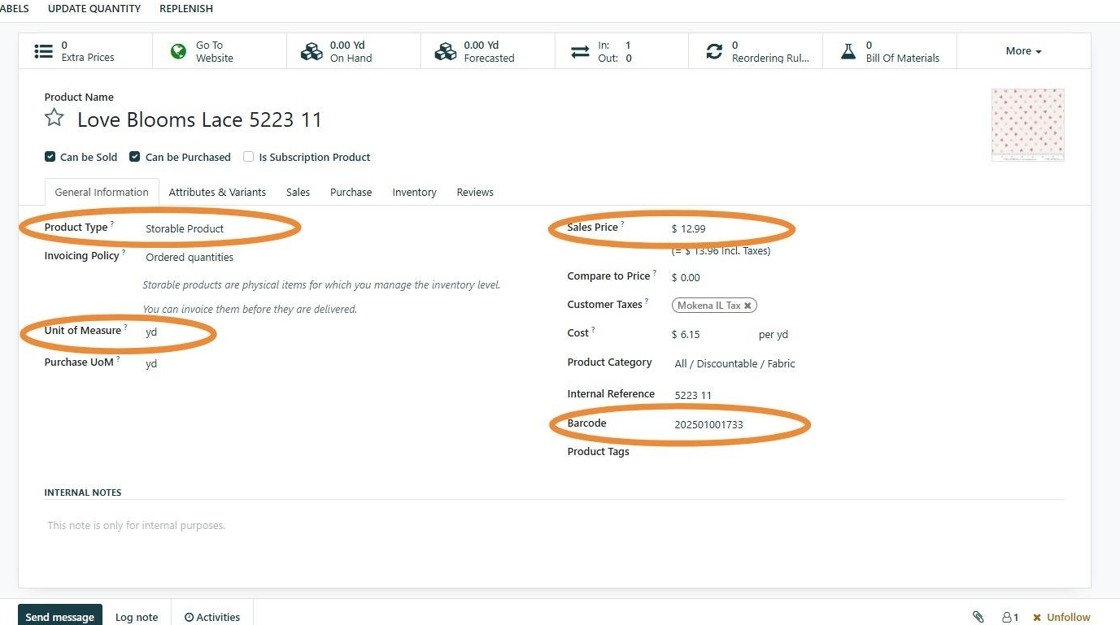Click the Send message button
The height and width of the screenshot is (625, 1120).
[60, 616]
